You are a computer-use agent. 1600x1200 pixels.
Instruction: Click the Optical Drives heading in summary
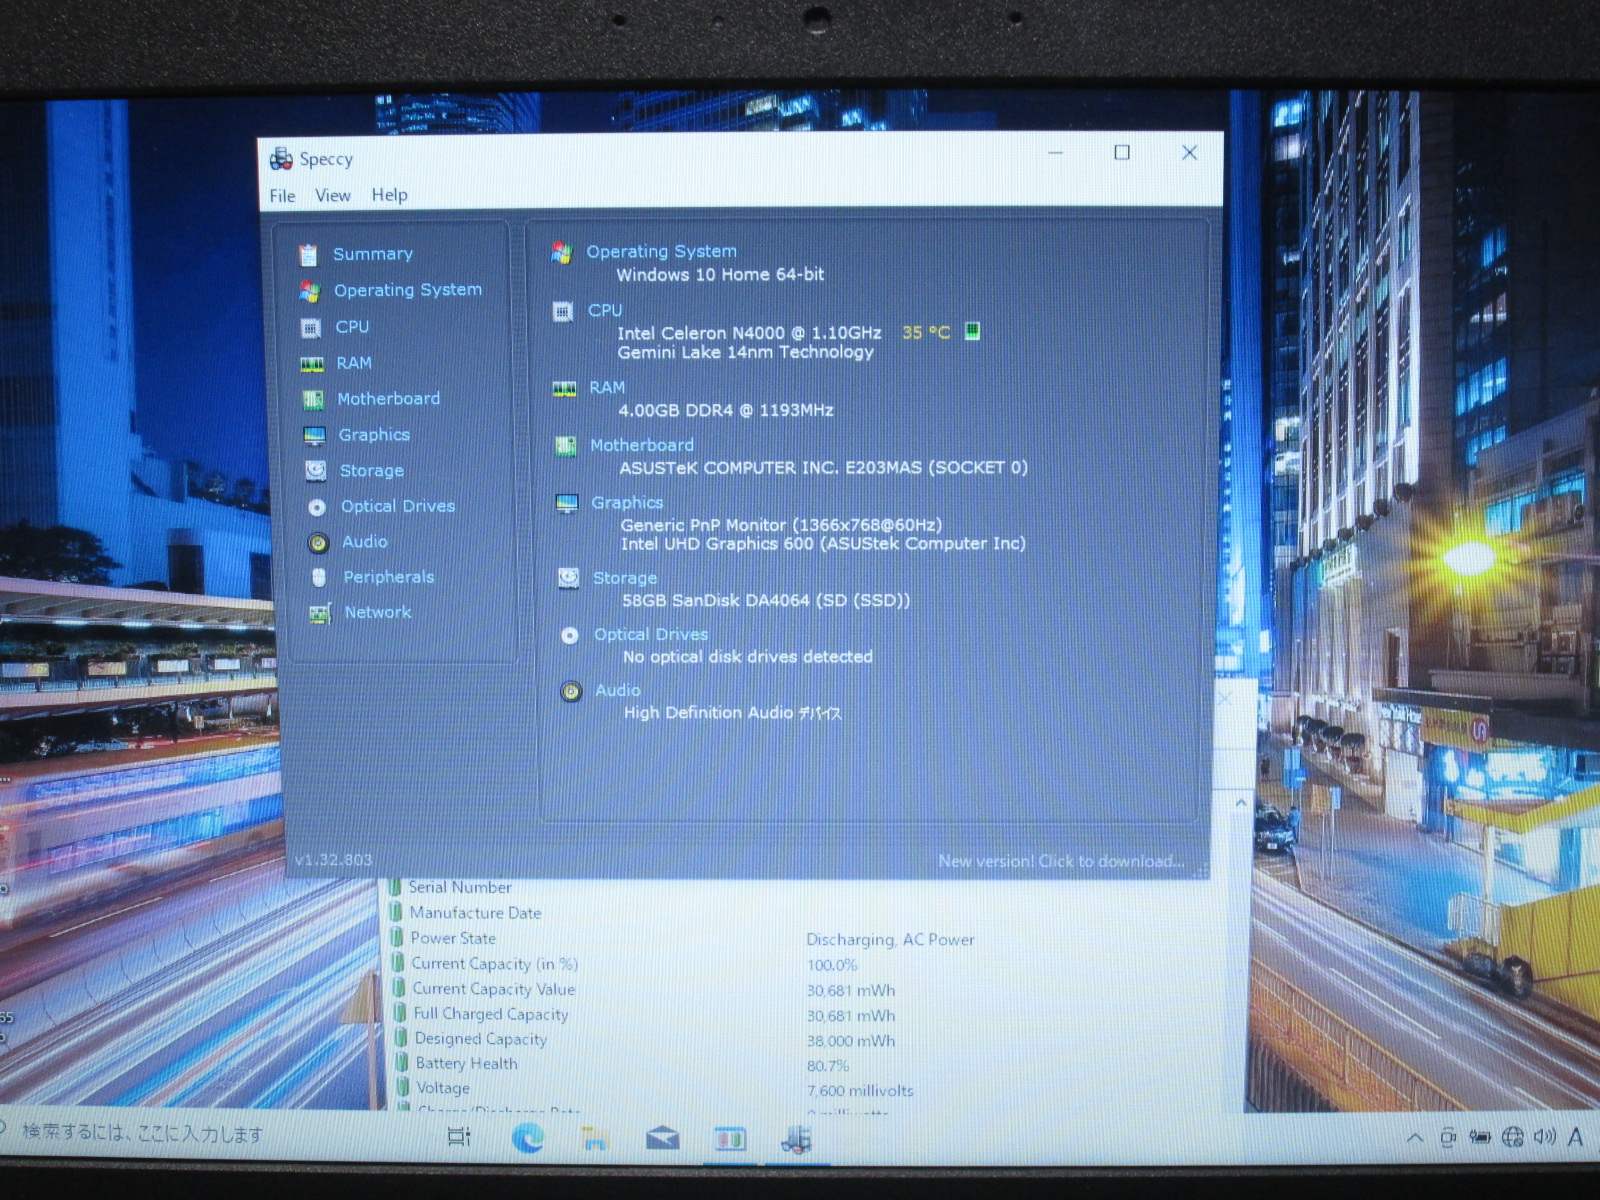[651, 634]
